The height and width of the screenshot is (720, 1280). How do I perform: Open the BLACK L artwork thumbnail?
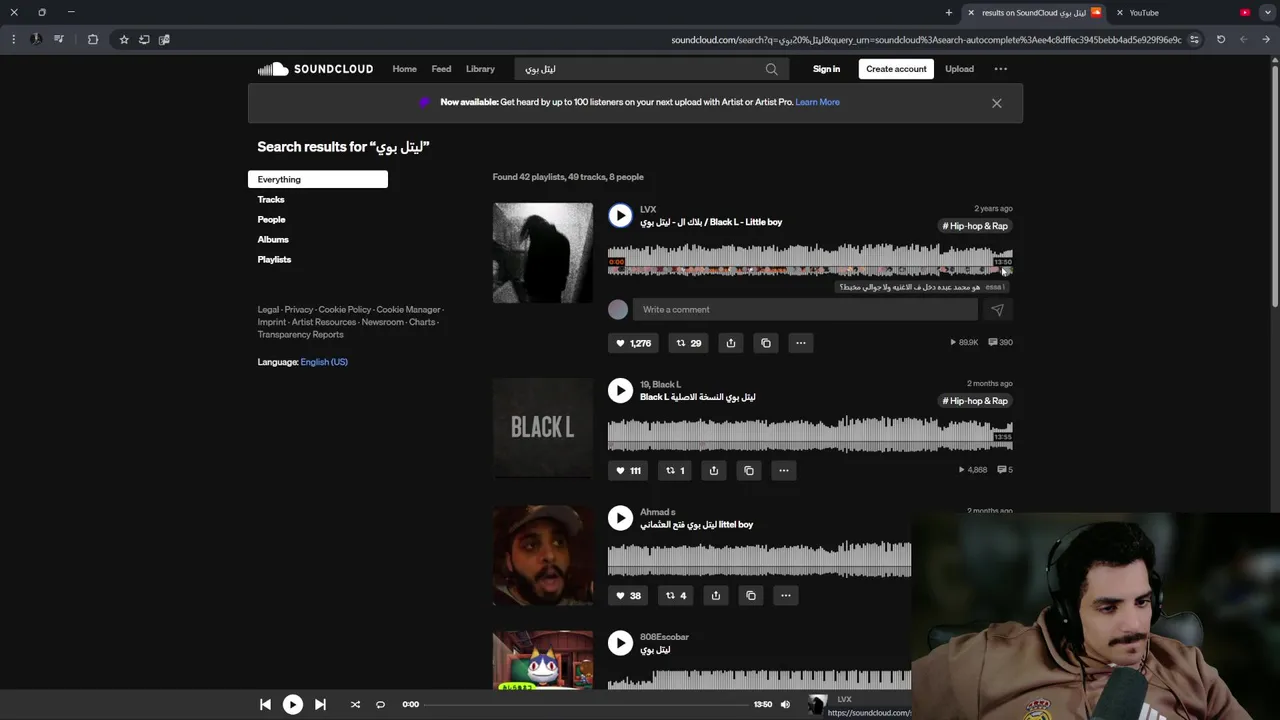click(542, 428)
